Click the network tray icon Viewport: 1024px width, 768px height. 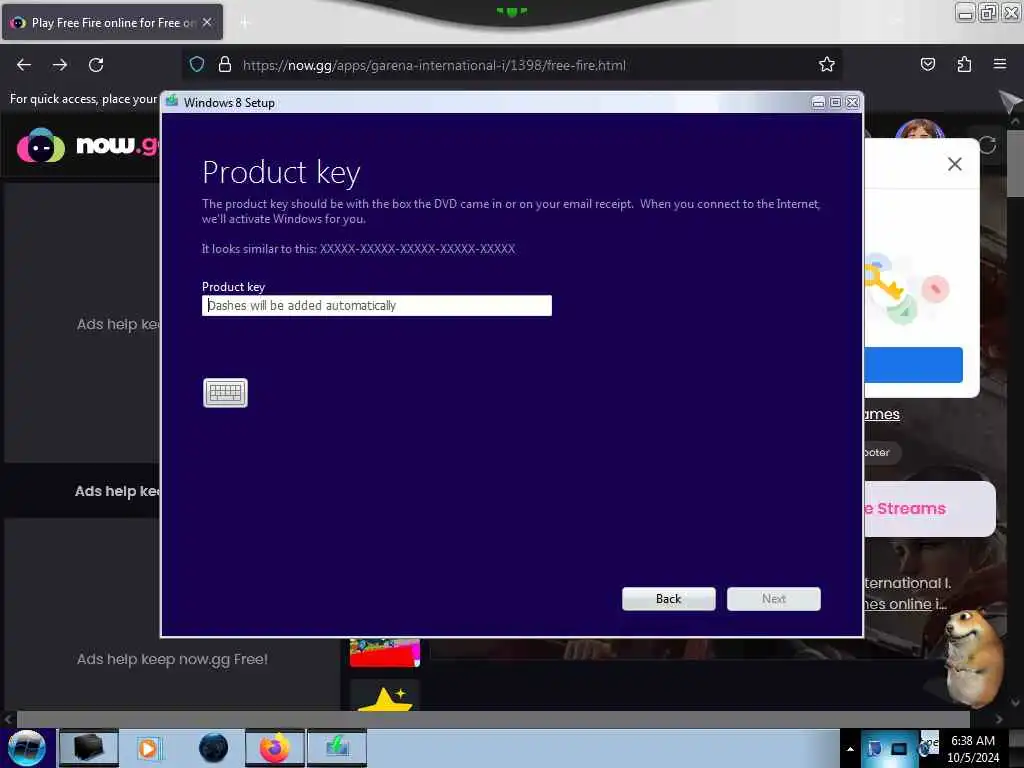(x=899, y=749)
